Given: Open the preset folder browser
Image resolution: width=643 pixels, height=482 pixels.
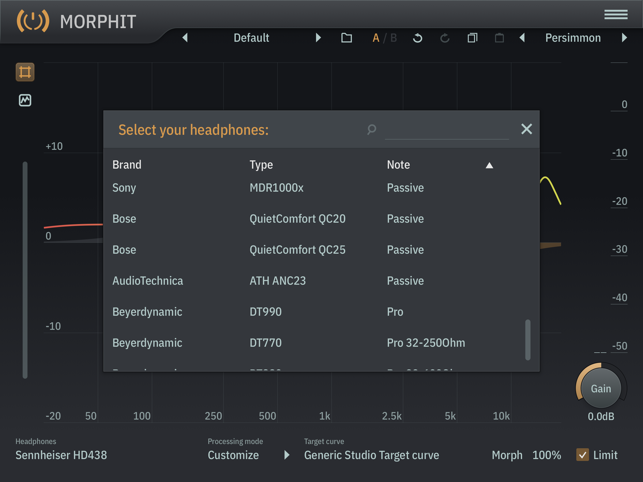Looking at the screenshot, I should (347, 38).
